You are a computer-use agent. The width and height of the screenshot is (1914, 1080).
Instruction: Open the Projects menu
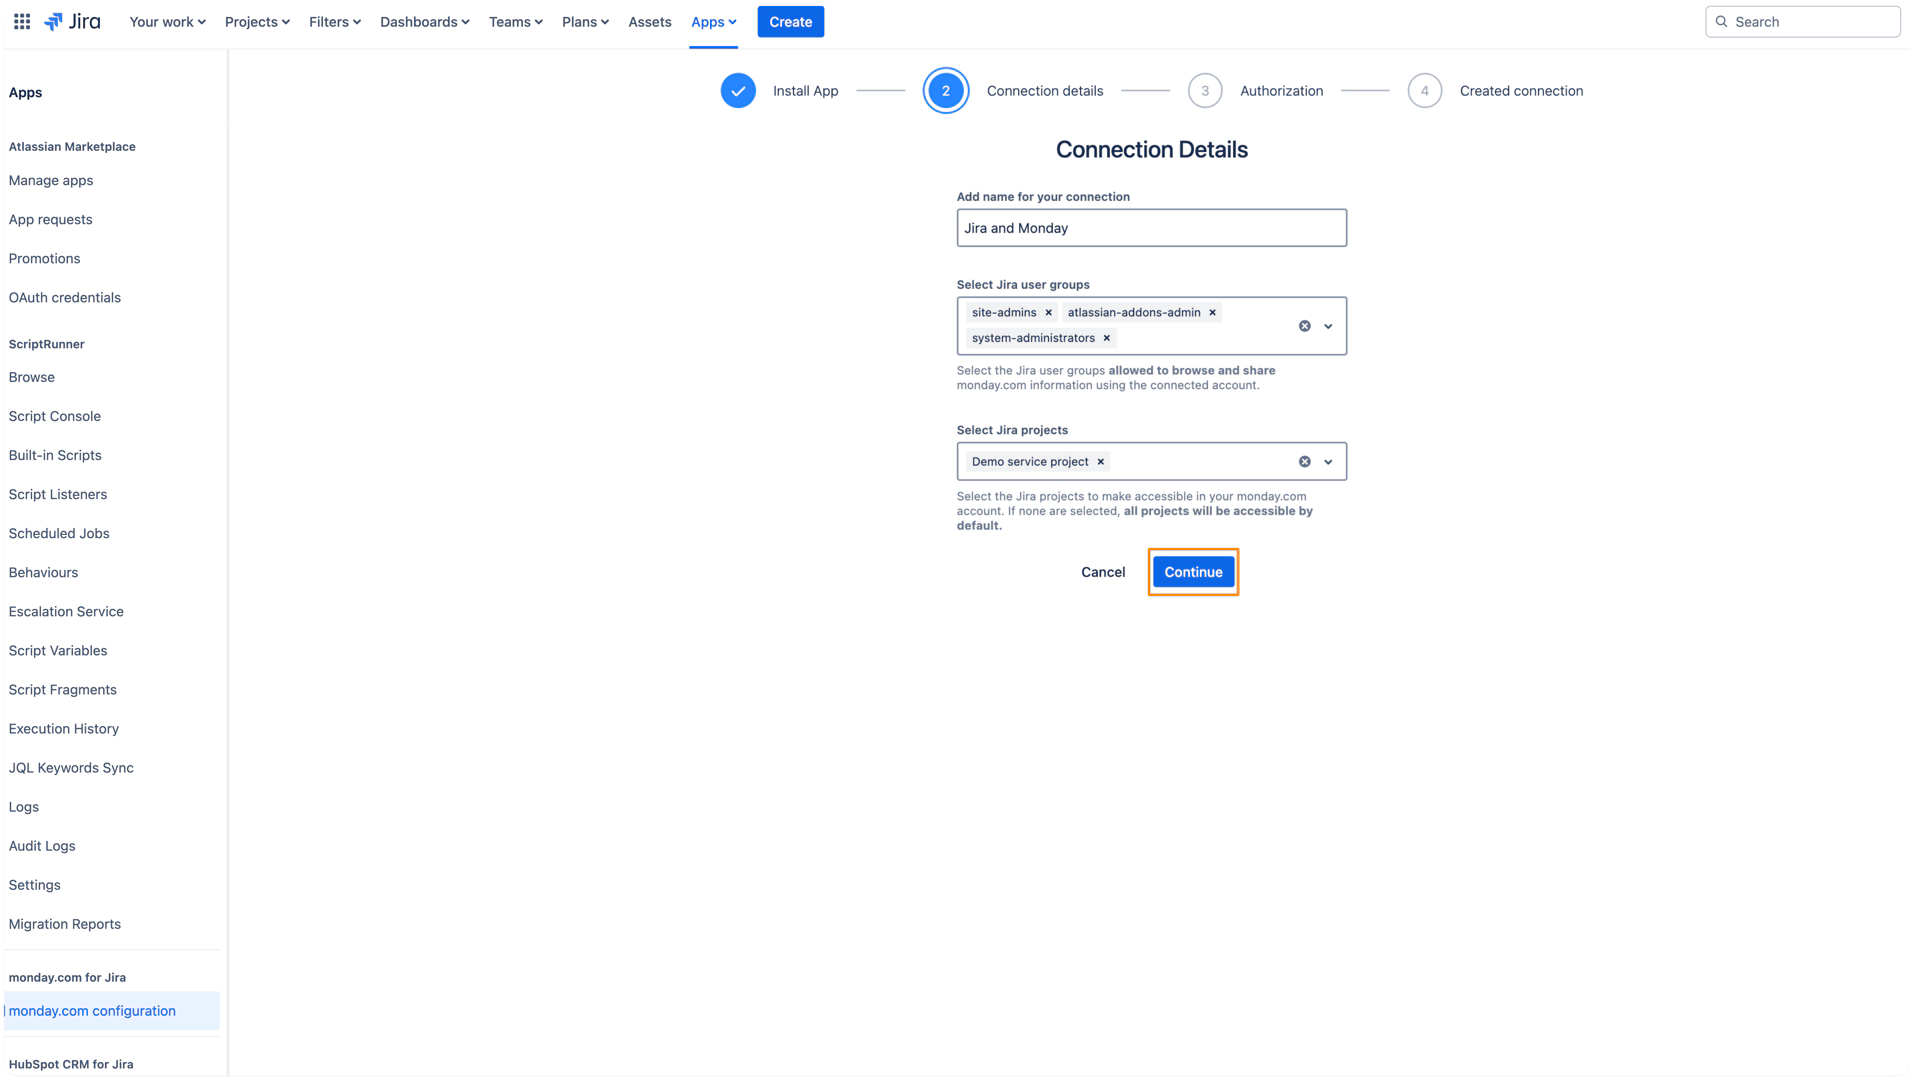pyautogui.click(x=257, y=21)
